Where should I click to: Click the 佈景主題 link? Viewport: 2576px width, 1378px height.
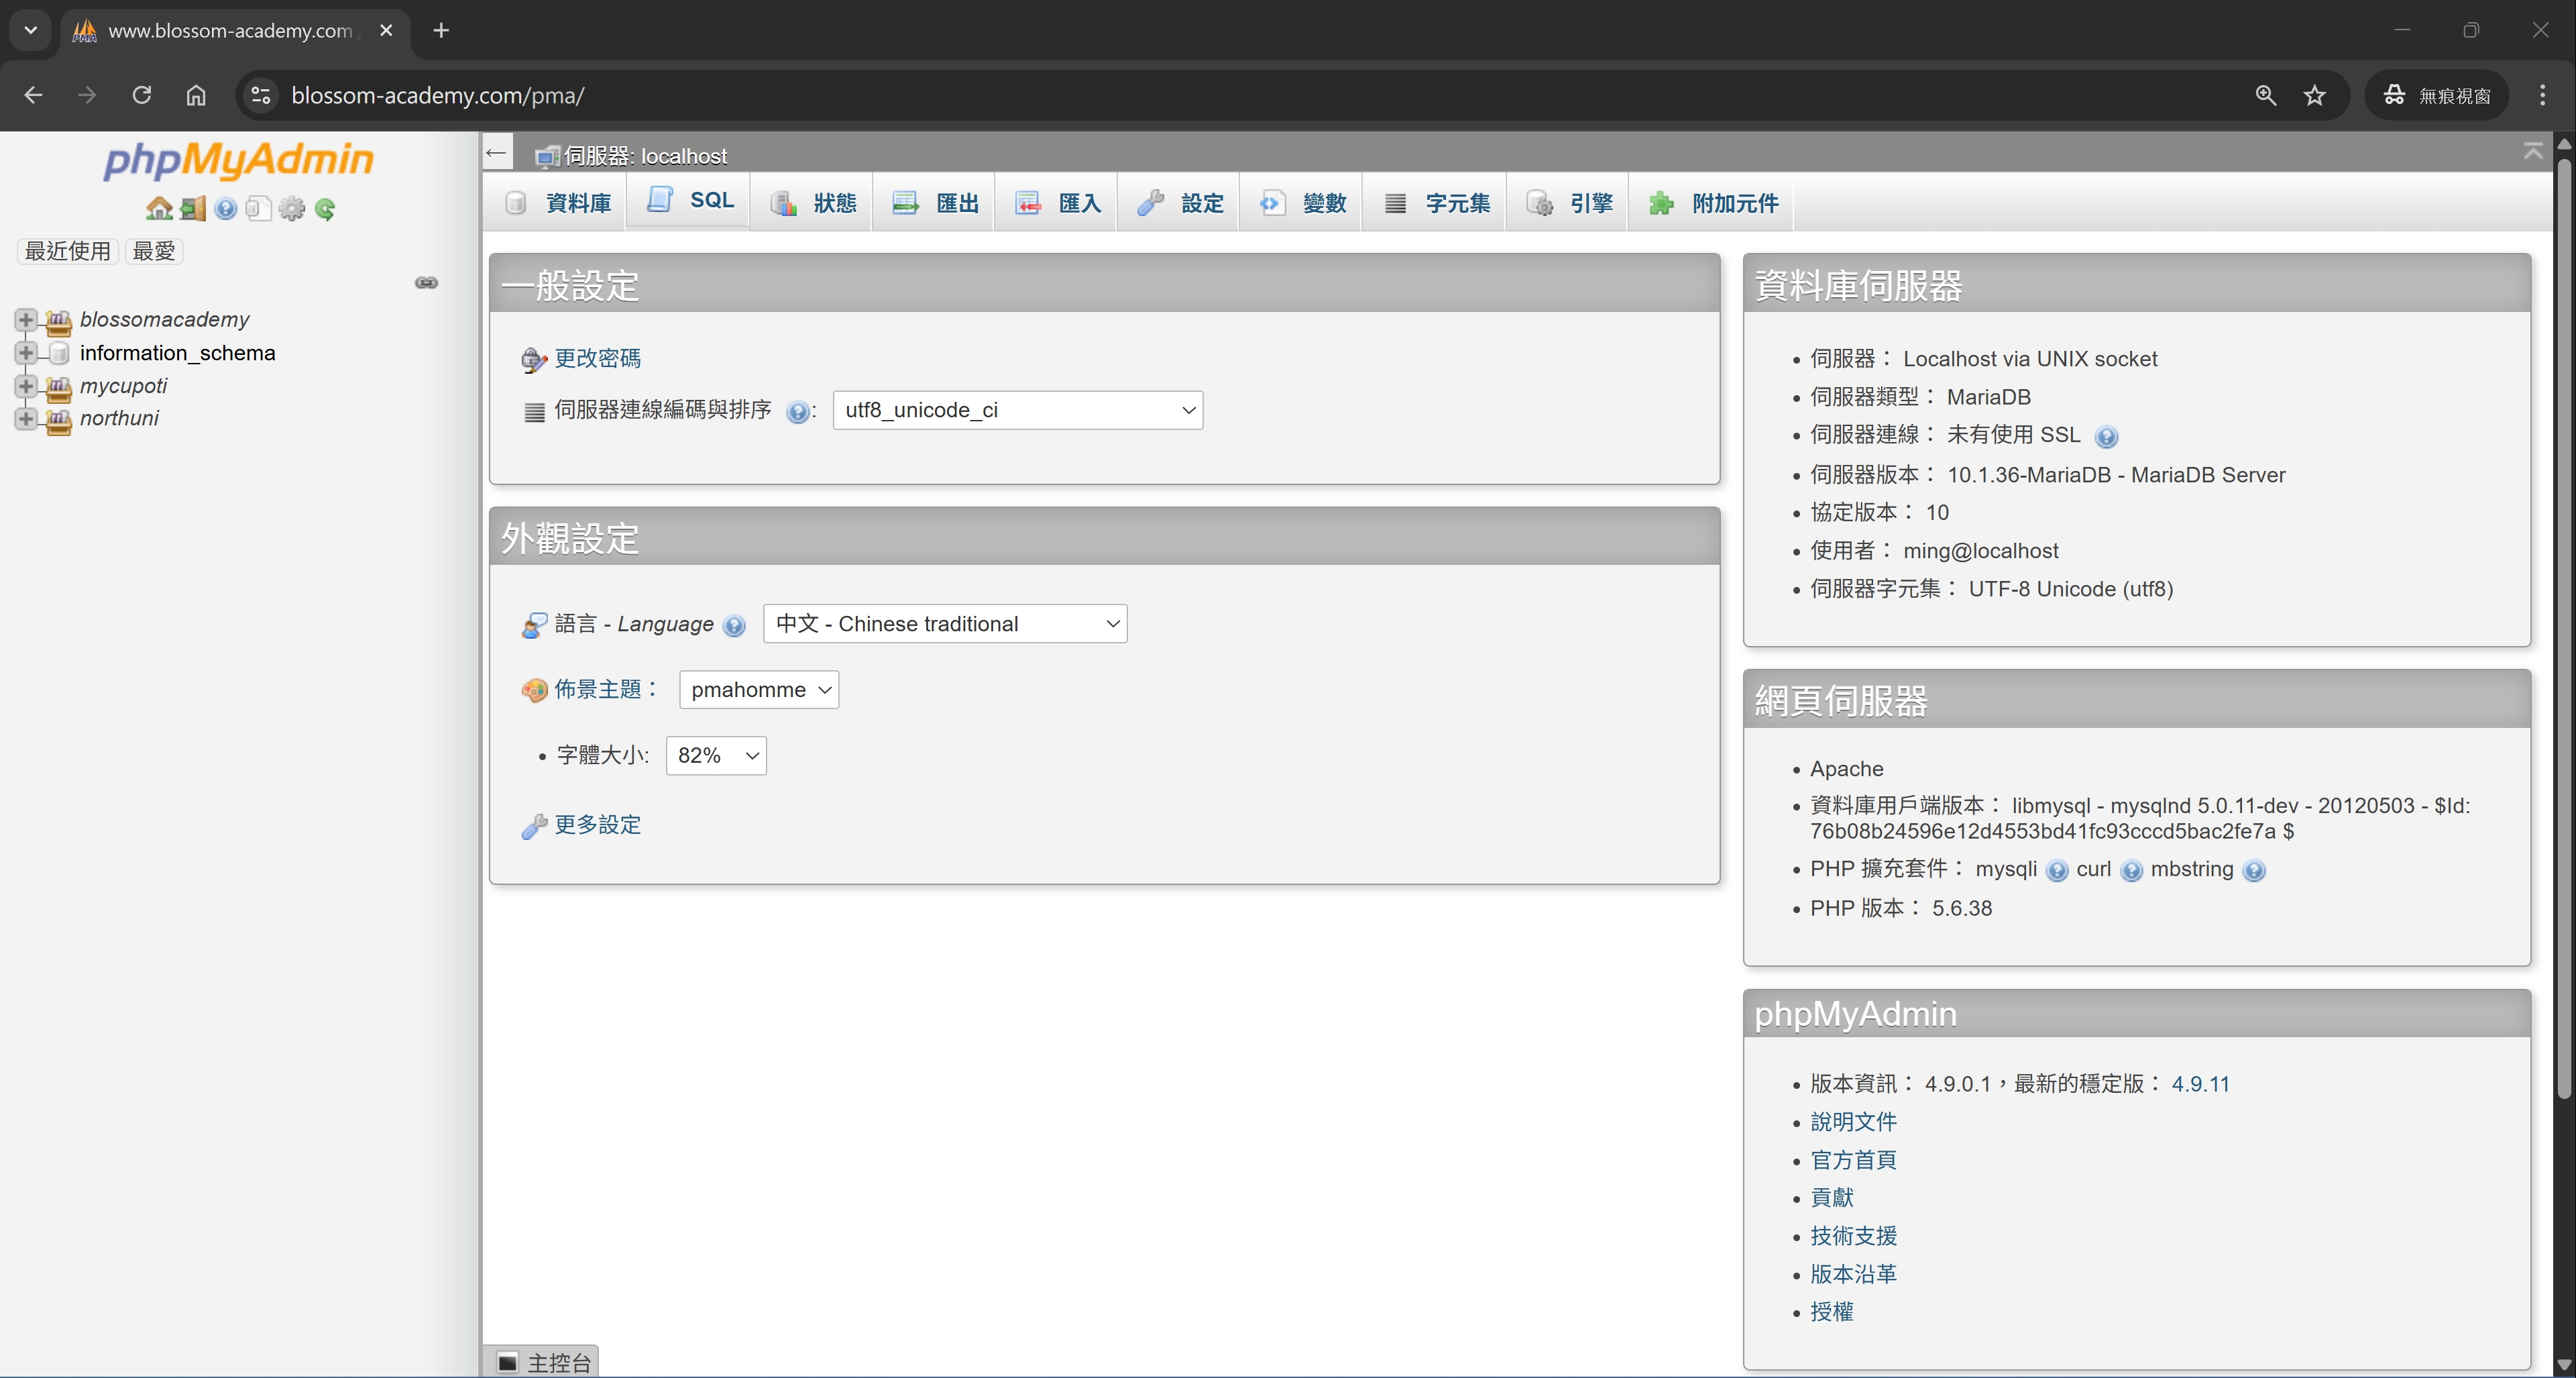tap(598, 689)
